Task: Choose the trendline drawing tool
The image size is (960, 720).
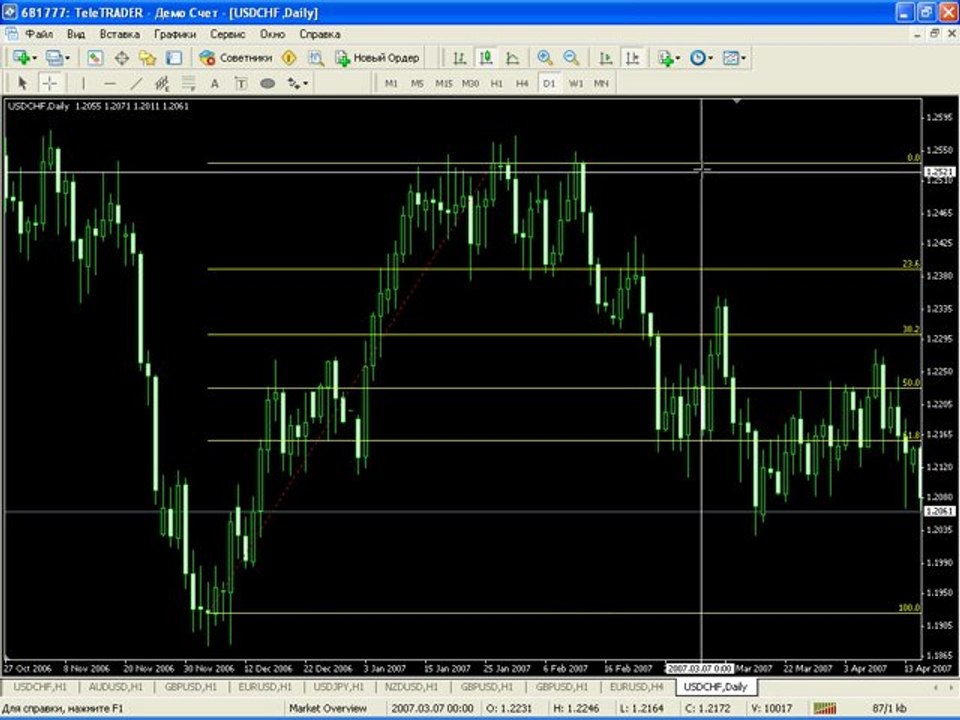Action: pyautogui.click(x=136, y=83)
